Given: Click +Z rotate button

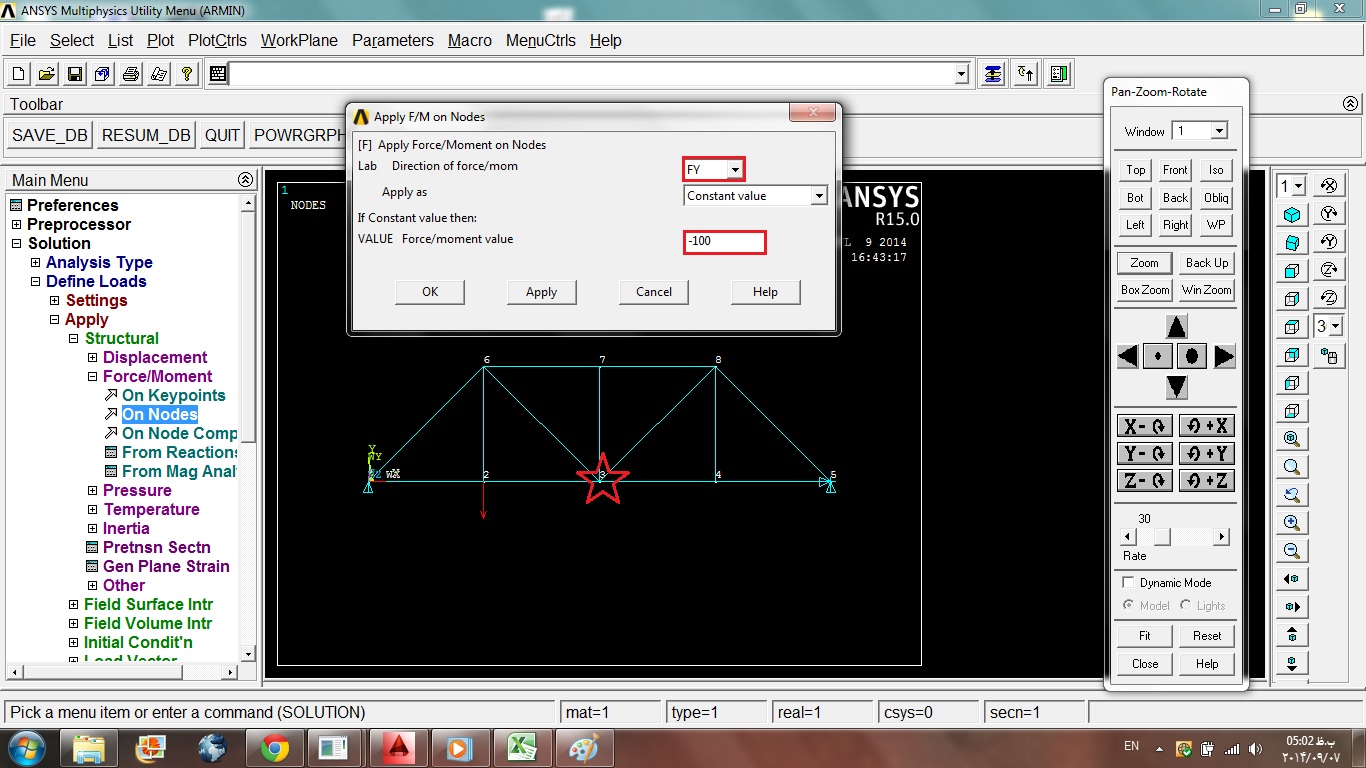Looking at the screenshot, I should (1207, 480).
